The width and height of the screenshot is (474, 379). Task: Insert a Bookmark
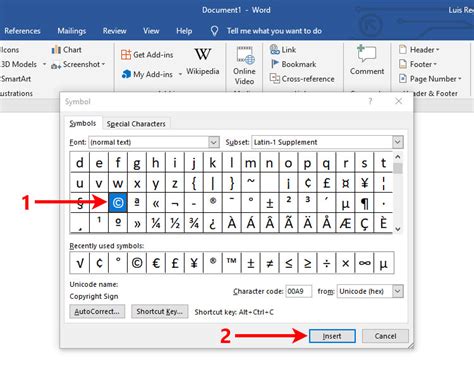[293, 64]
